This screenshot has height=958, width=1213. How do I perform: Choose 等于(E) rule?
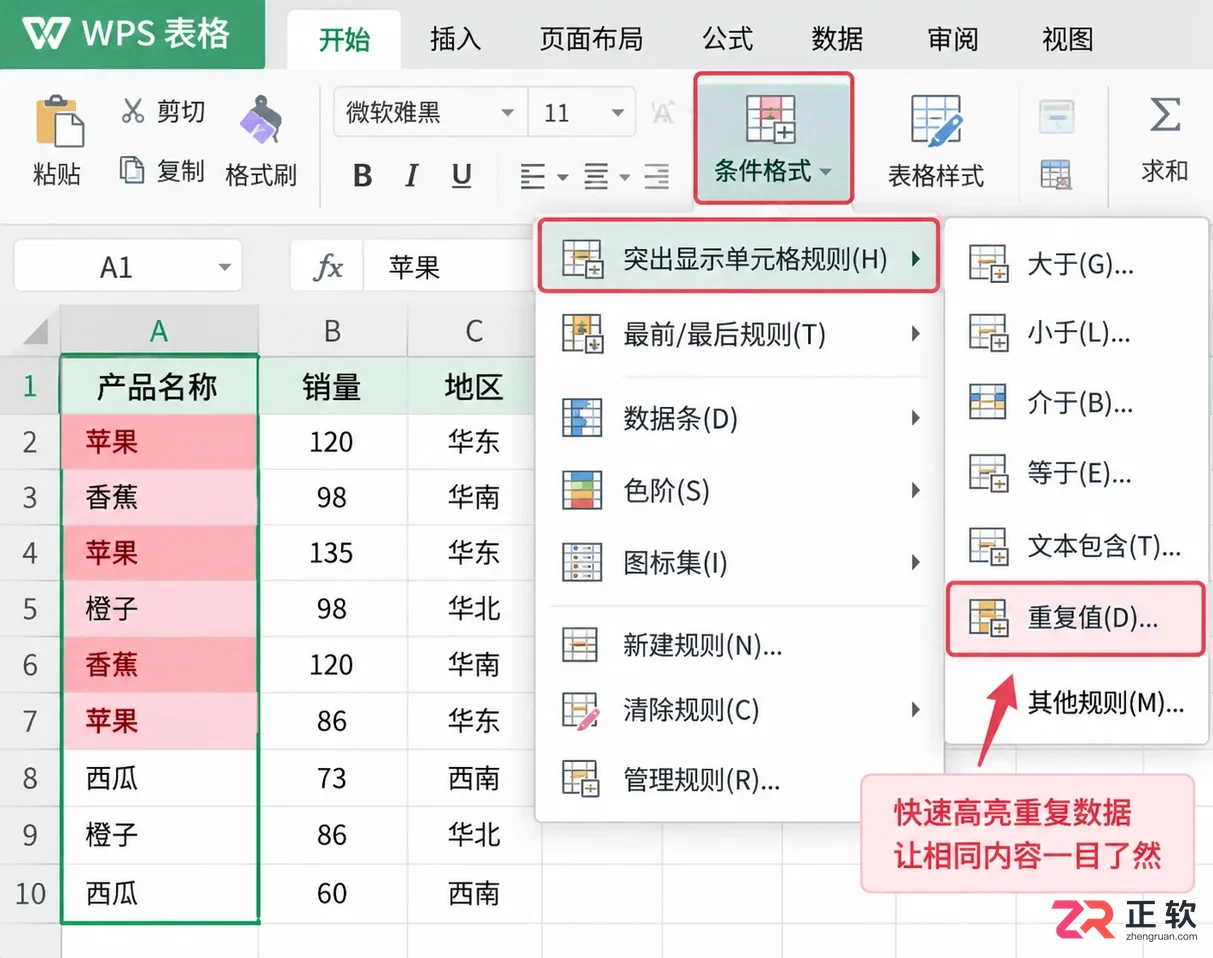[x=1074, y=473]
